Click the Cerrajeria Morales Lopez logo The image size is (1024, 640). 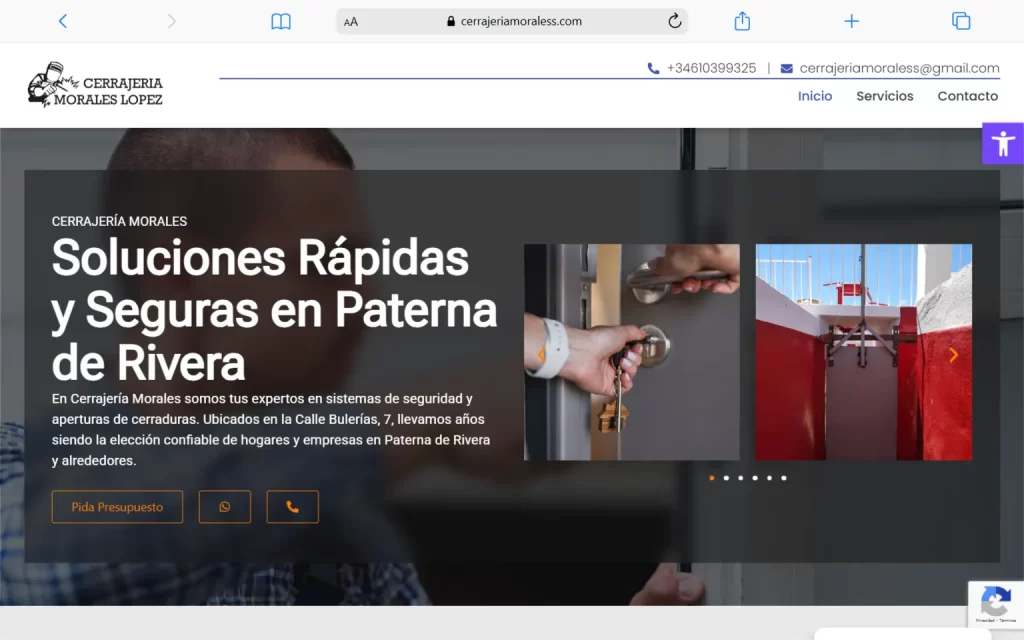click(x=95, y=85)
